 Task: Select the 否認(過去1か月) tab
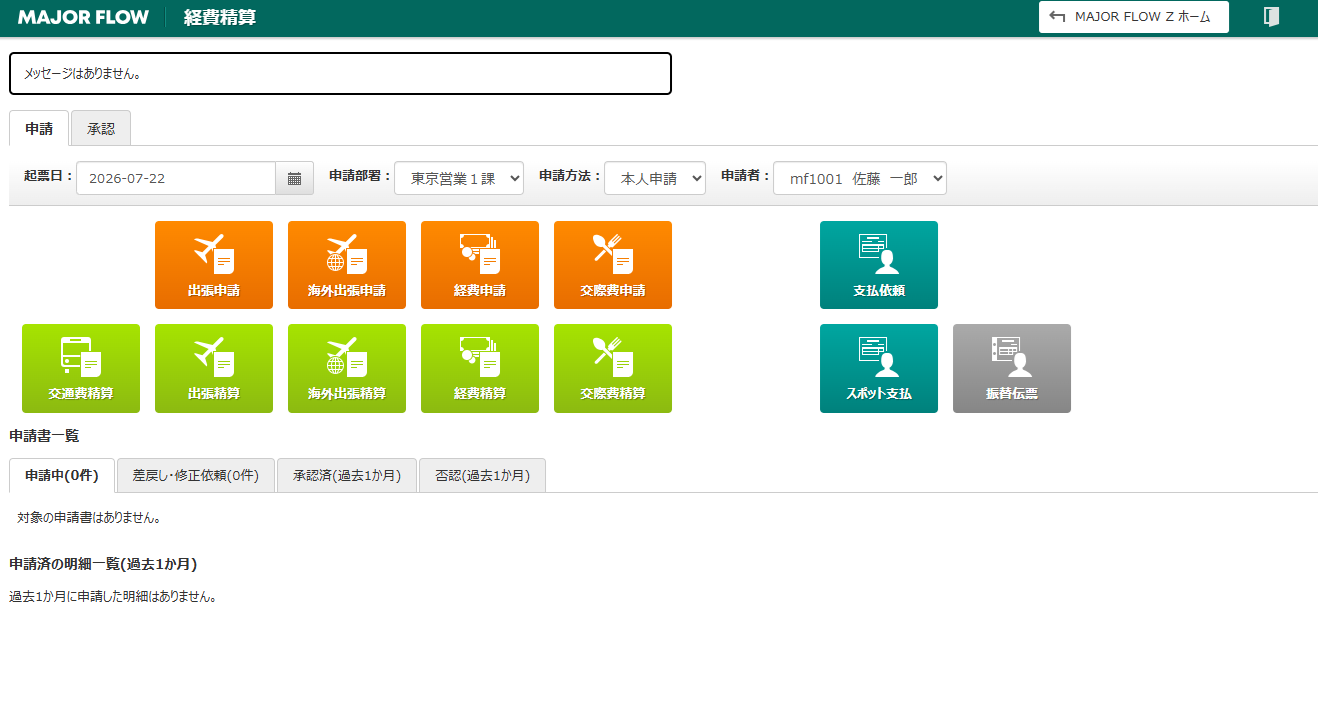click(x=482, y=475)
